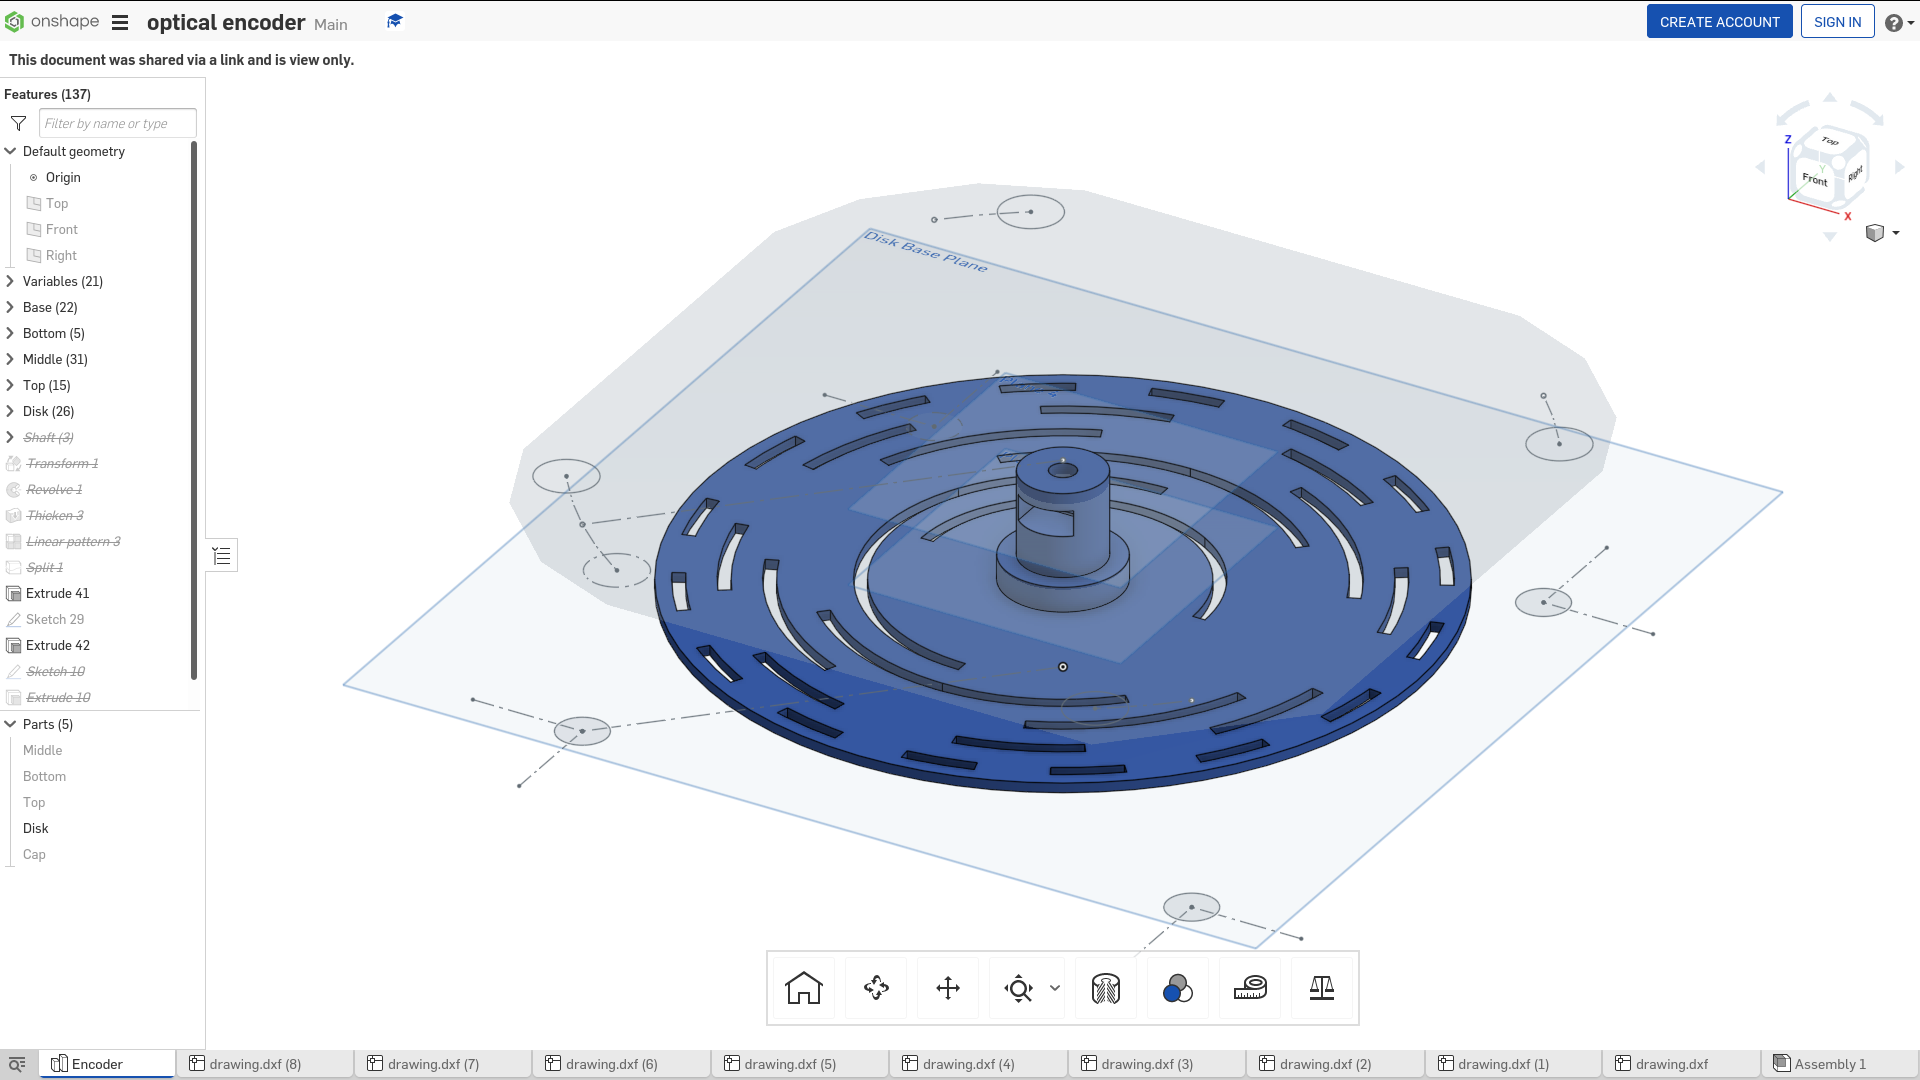Focus the Filter by name or type field
This screenshot has height=1080, width=1920.
coord(117,123)
